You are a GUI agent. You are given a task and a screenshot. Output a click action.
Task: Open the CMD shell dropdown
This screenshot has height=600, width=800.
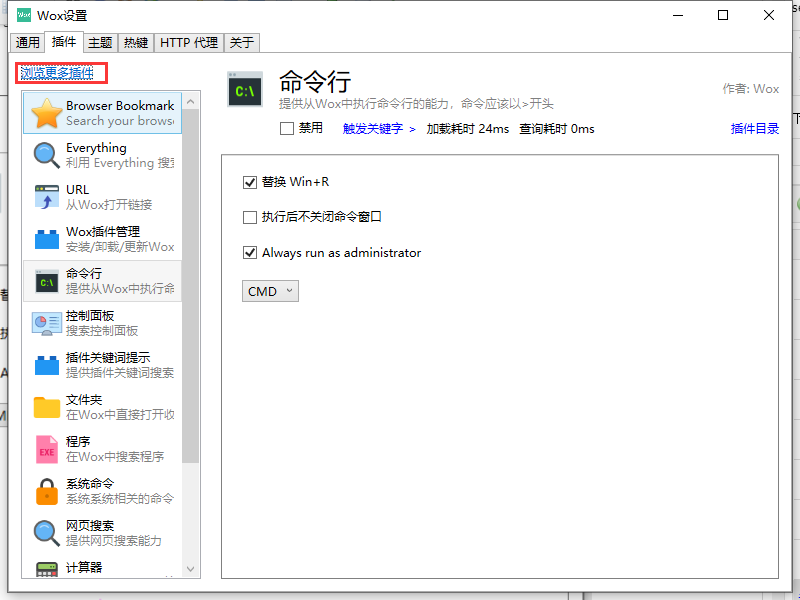point(269,291)
